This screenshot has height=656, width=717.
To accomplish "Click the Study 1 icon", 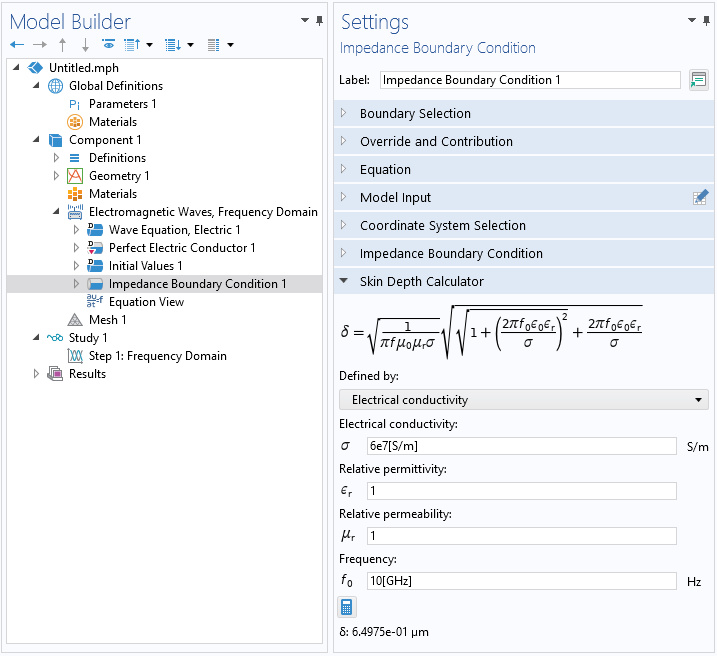I will tap(55, 338).
